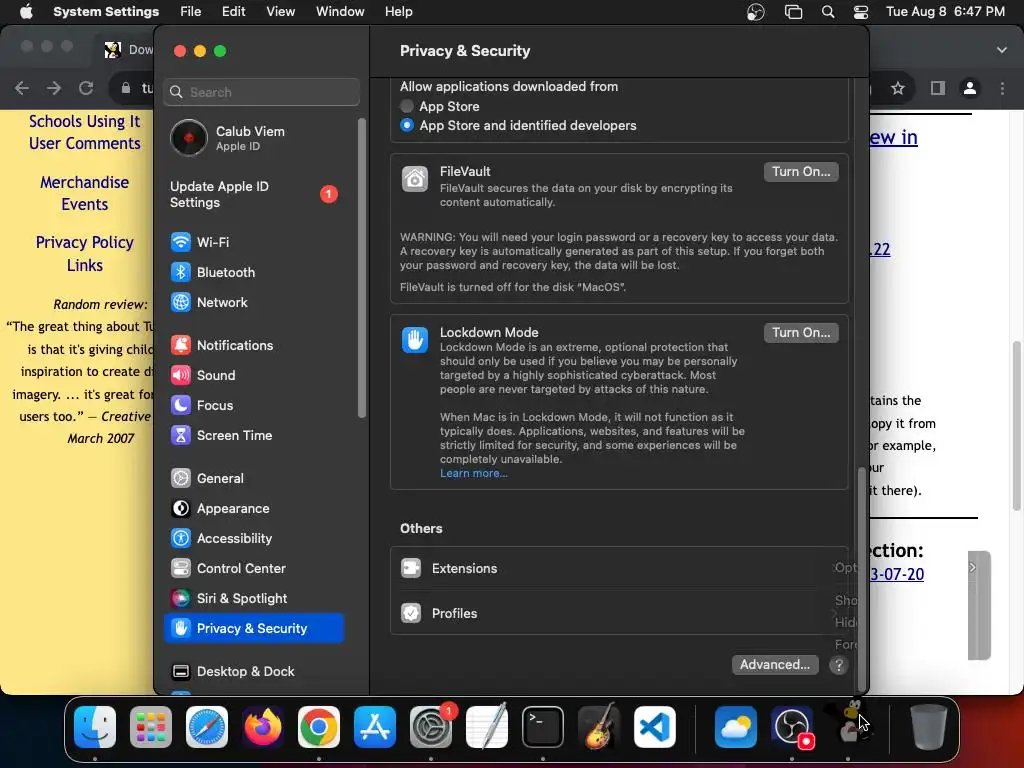The image size is (1024, 768).
Task: Follow Learn more link for Lockdown Mode
Action: (473, 473)
